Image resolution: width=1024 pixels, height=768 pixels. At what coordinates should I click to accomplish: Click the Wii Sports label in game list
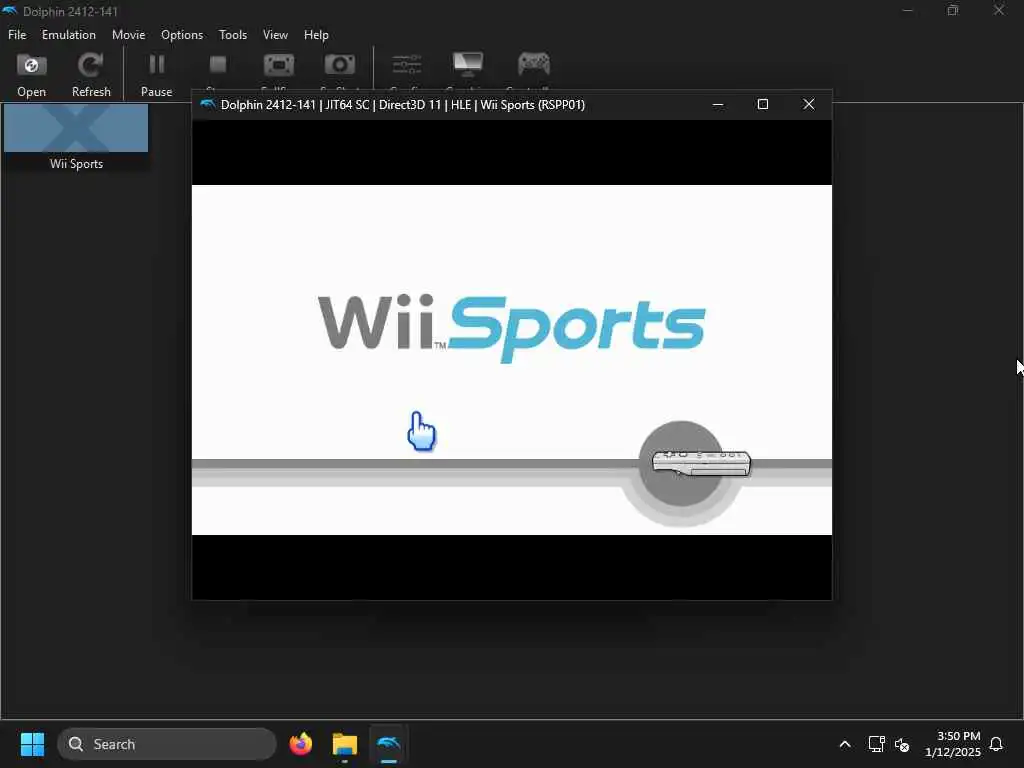76,164
